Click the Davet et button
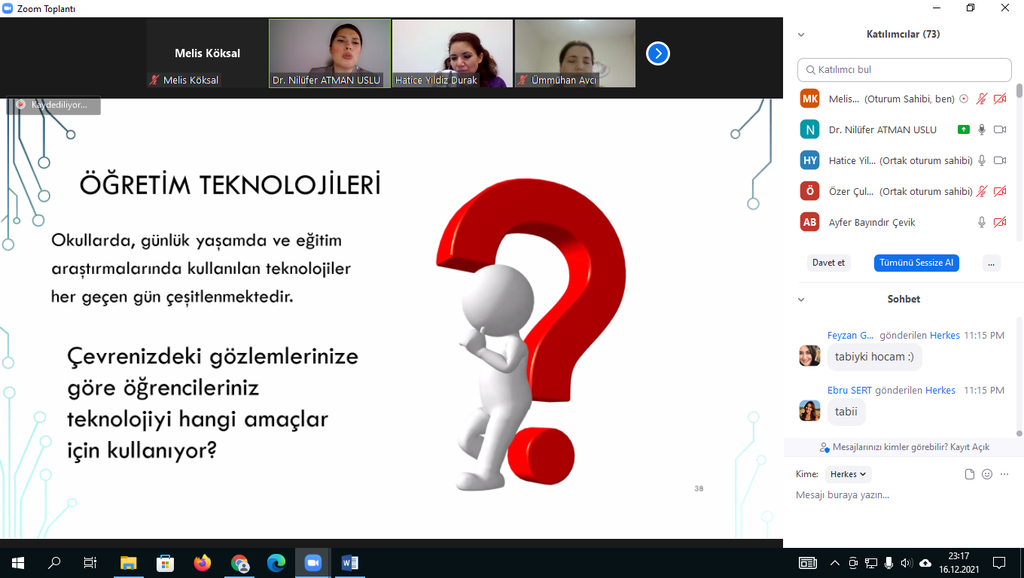 click(x=828, y=263)
